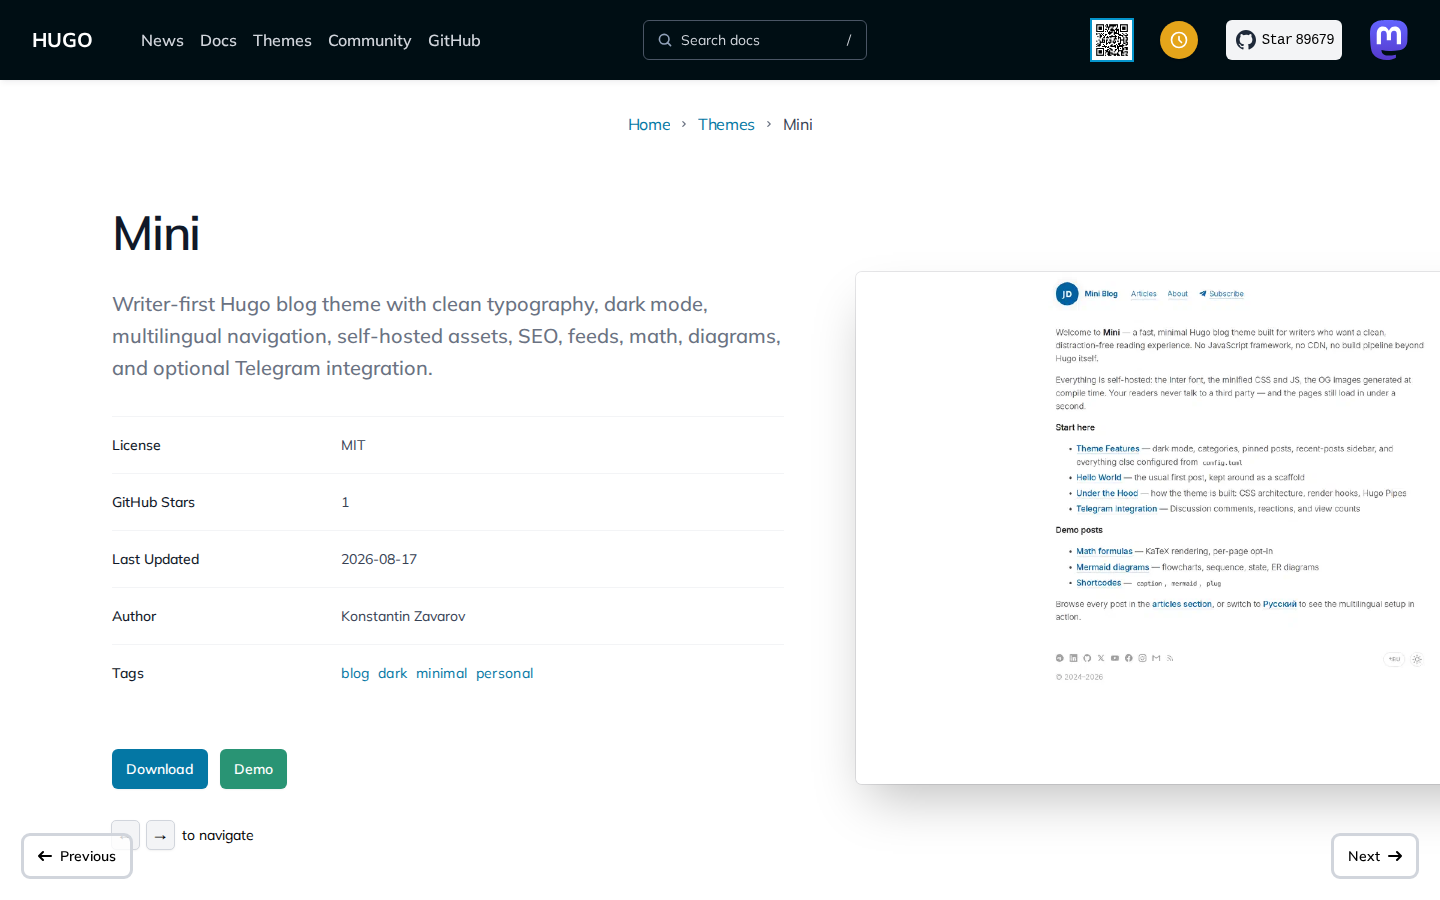Image resolution: width=1440 pixels, height=900 pixels.
Task: Click the MIT license value
Action: tap(353, 445)
